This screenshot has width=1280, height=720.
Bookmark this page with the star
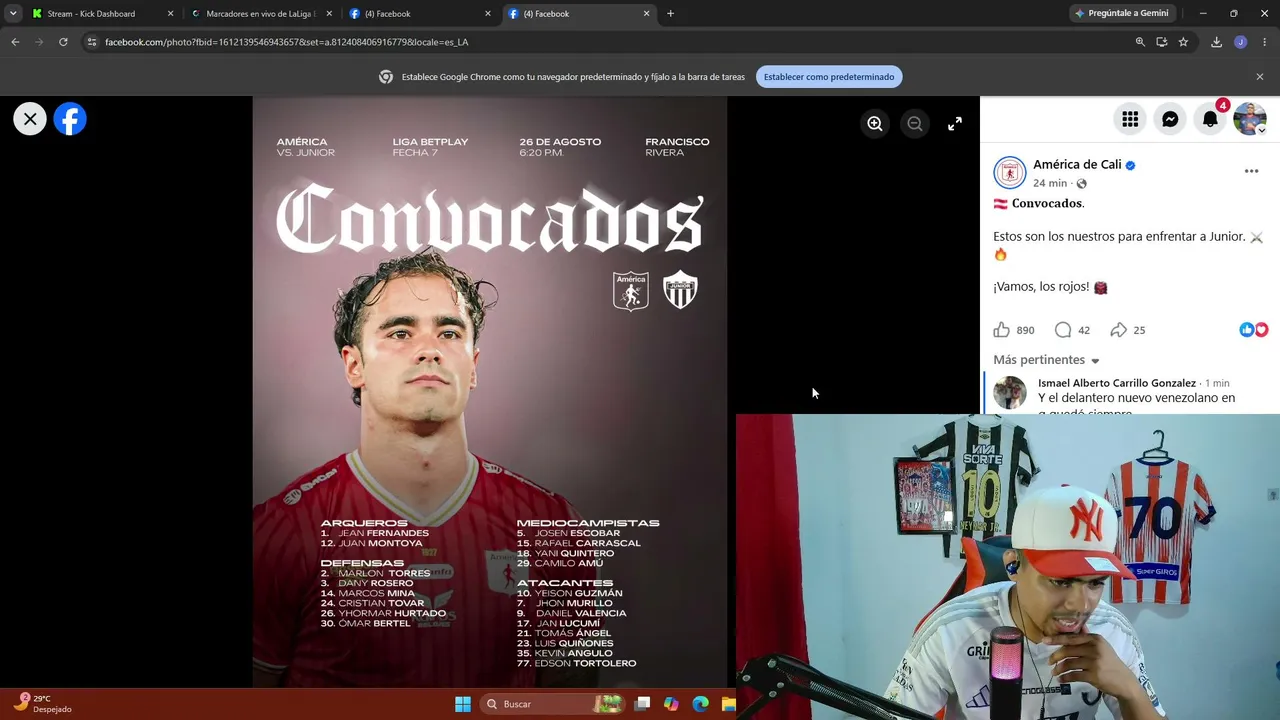pyautogui.click(x=1183, y=42)
